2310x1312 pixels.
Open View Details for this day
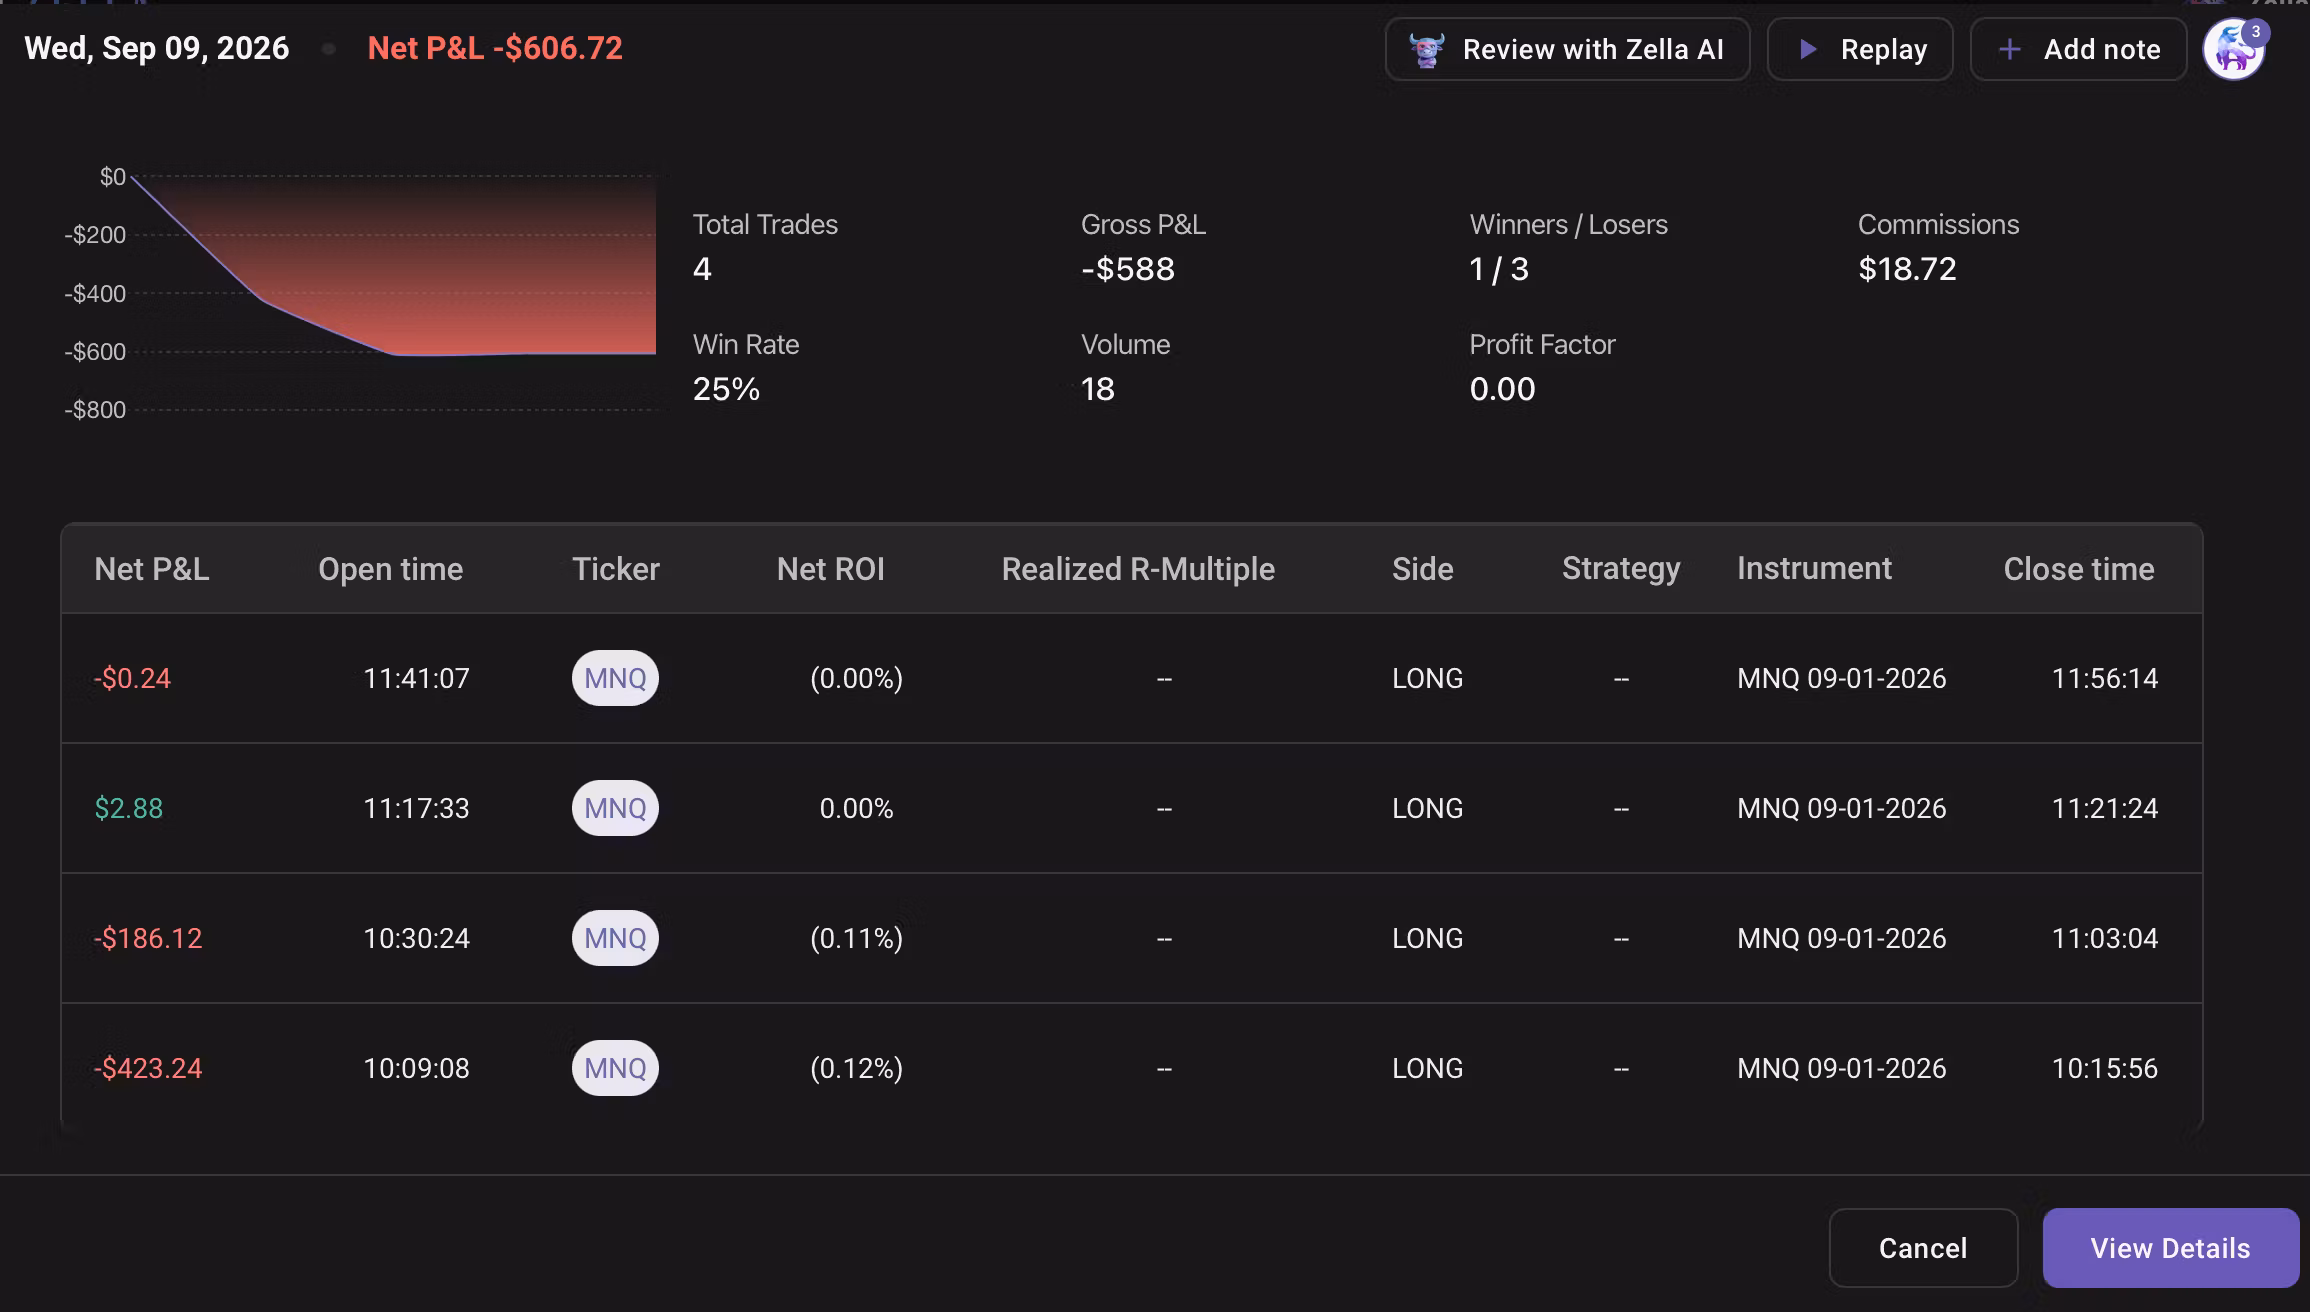click(x=2170, y=1248)
